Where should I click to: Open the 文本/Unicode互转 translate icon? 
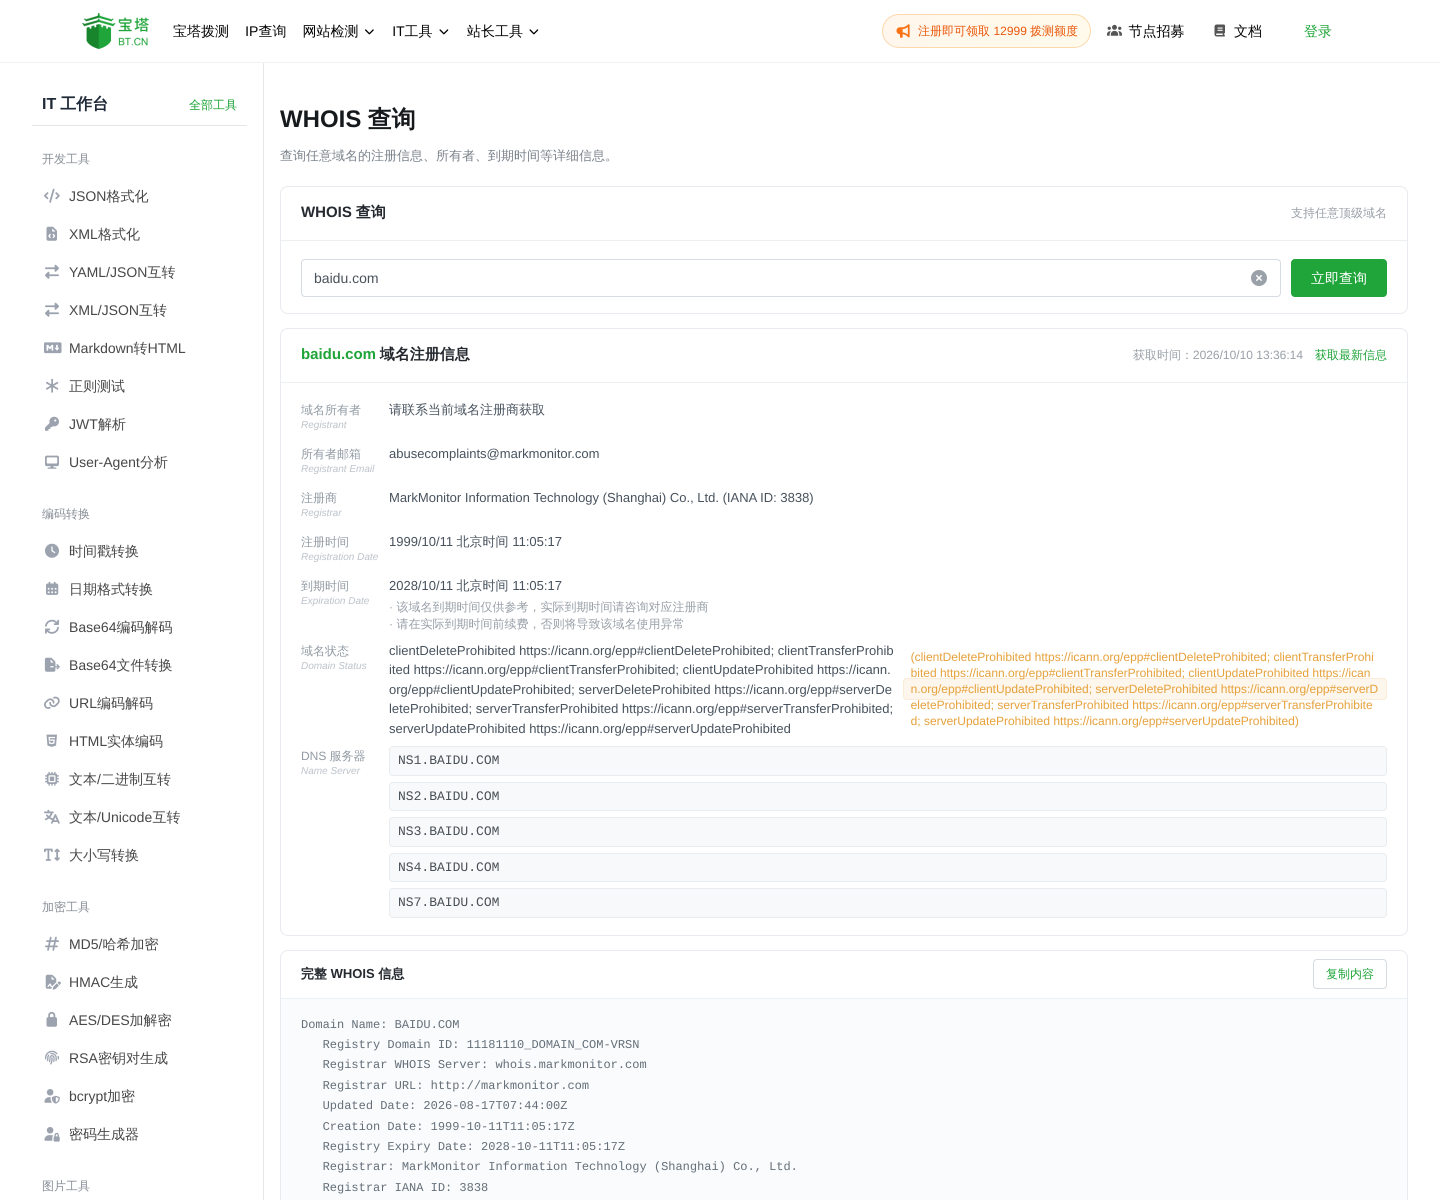52,817
